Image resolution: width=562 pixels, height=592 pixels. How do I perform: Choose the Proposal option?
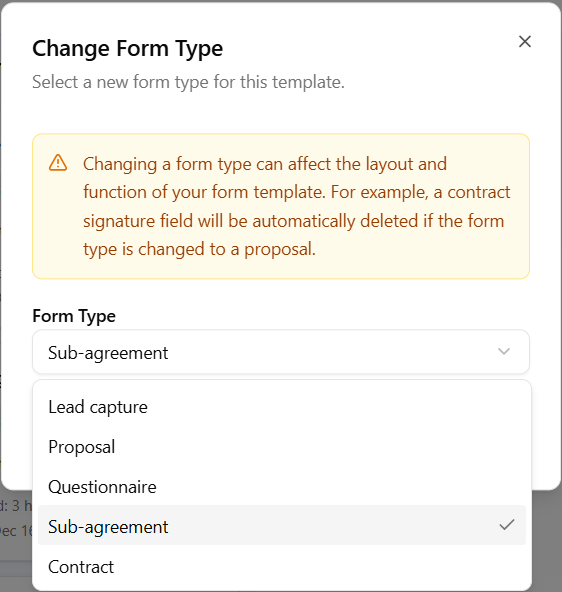(x=282, y=447)
